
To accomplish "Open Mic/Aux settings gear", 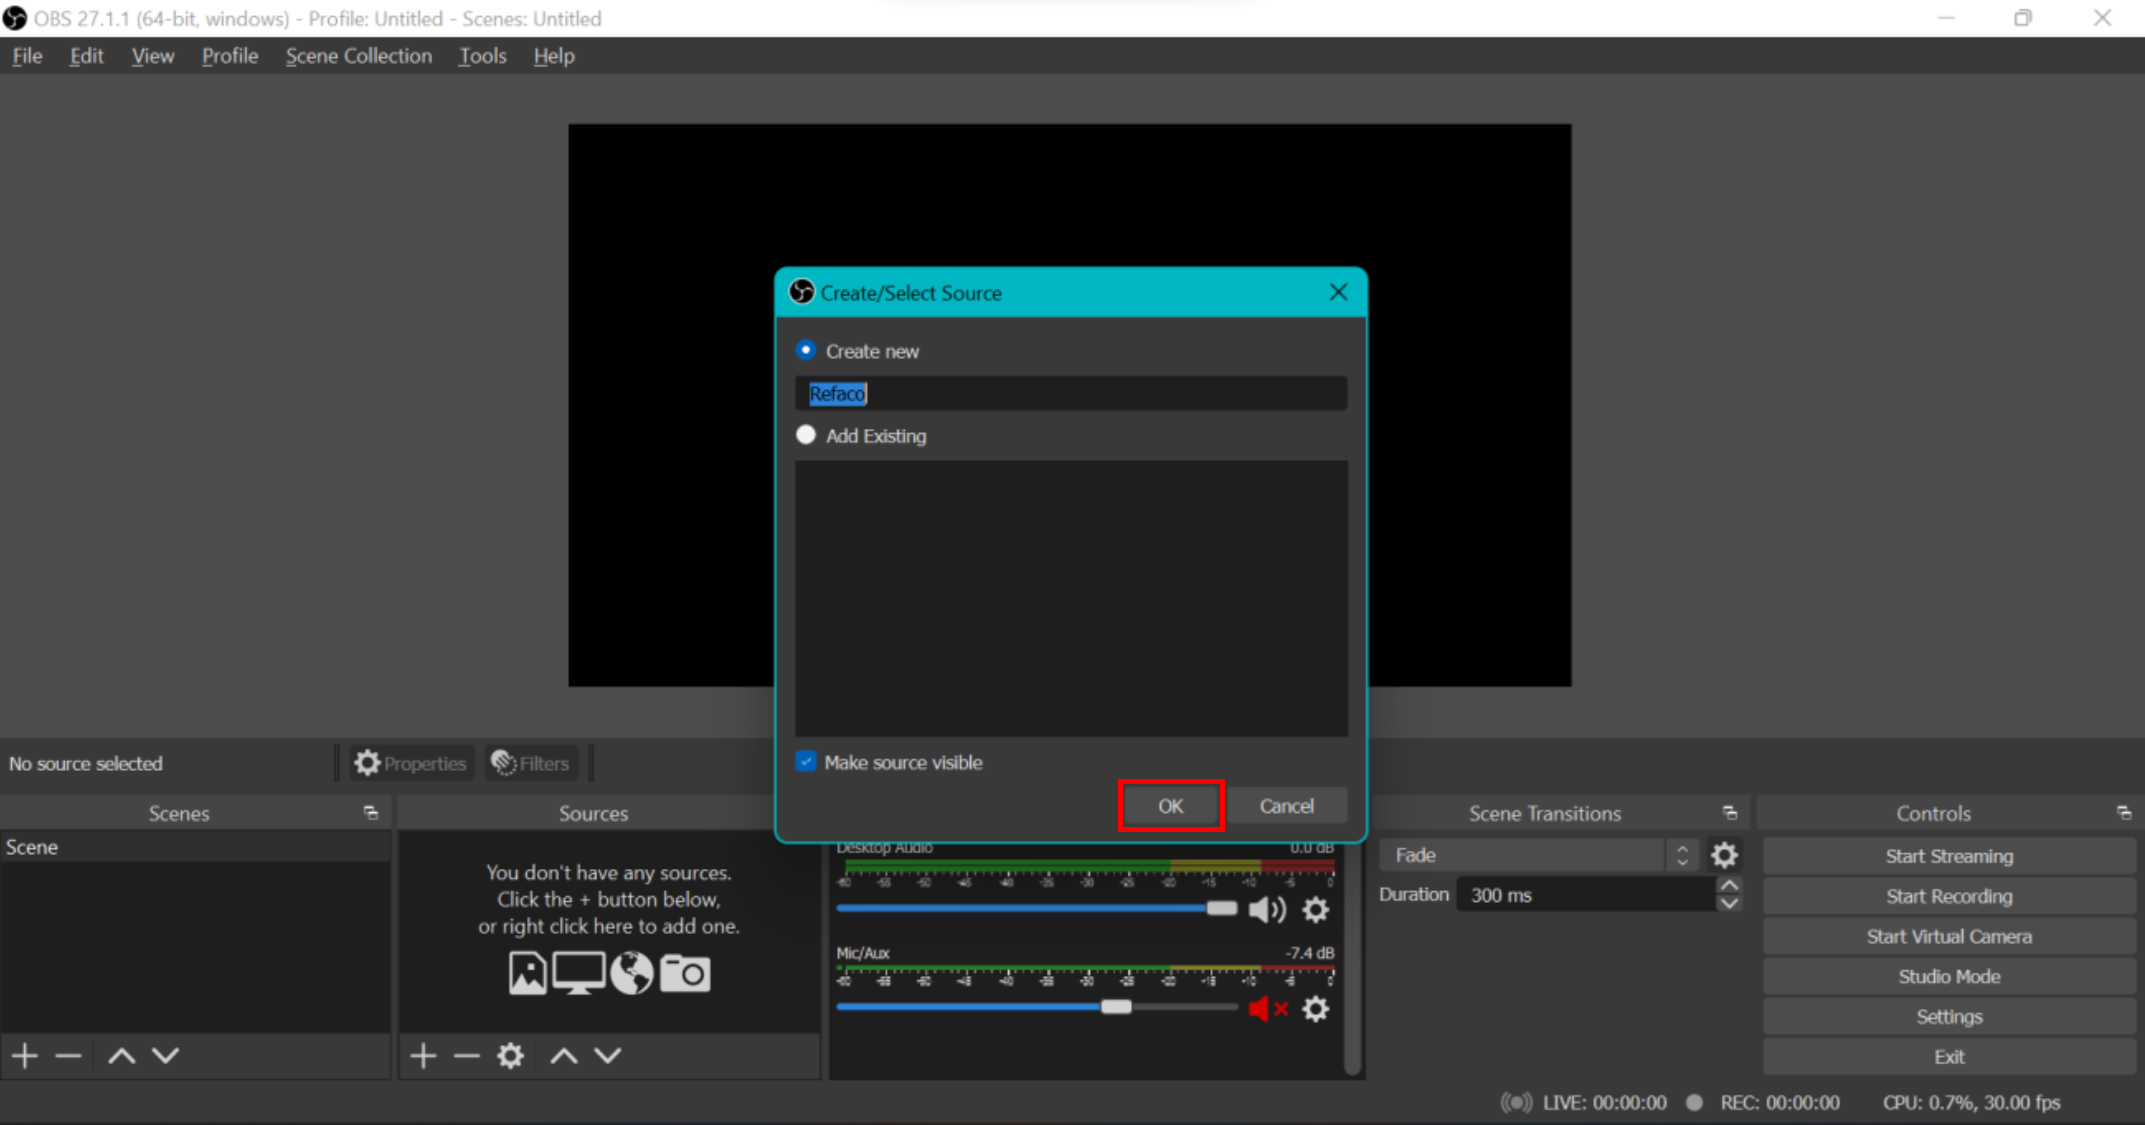I will (x=1316, y=1009).
